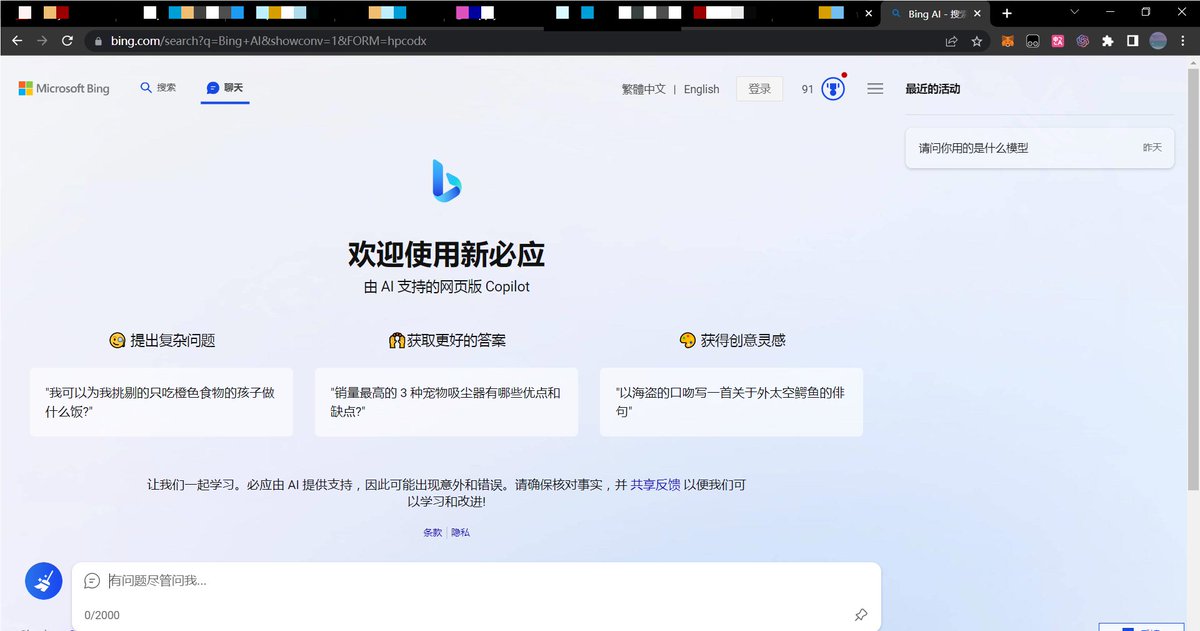Reload the page with refresh icon
Viewport: 1200px width, 631px height.
pos(67,41)
